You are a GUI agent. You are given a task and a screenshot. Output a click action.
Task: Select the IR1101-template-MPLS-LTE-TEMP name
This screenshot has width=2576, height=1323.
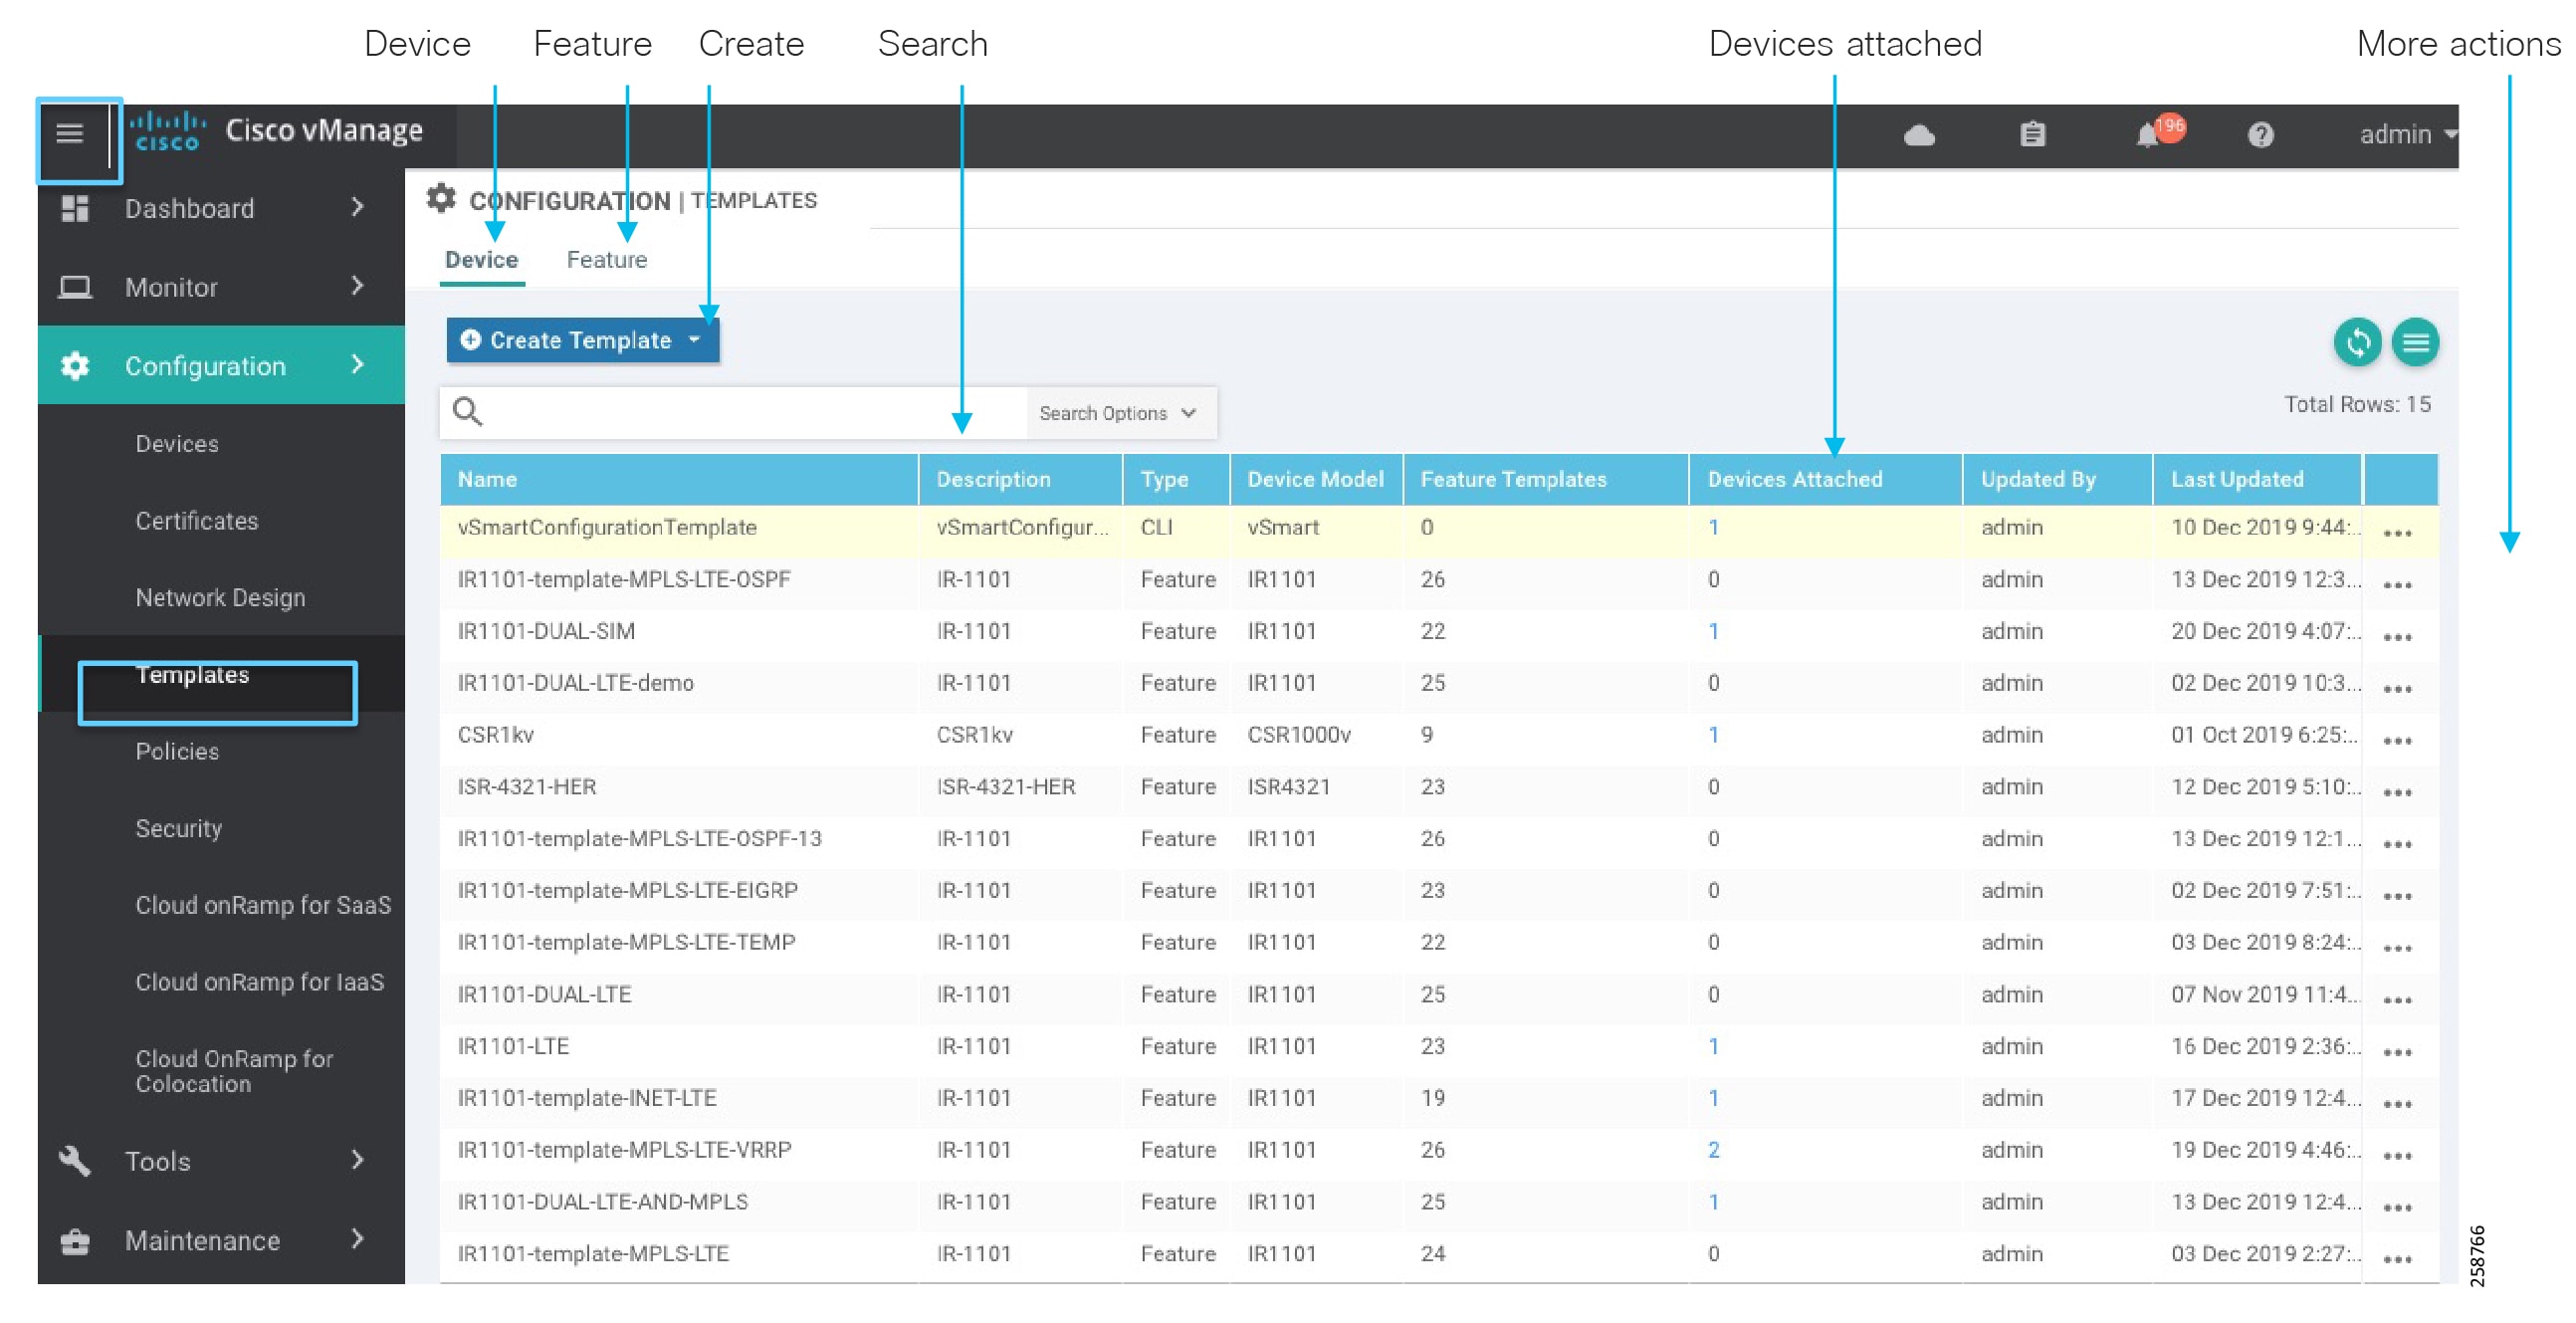click(x=627, y=943)
